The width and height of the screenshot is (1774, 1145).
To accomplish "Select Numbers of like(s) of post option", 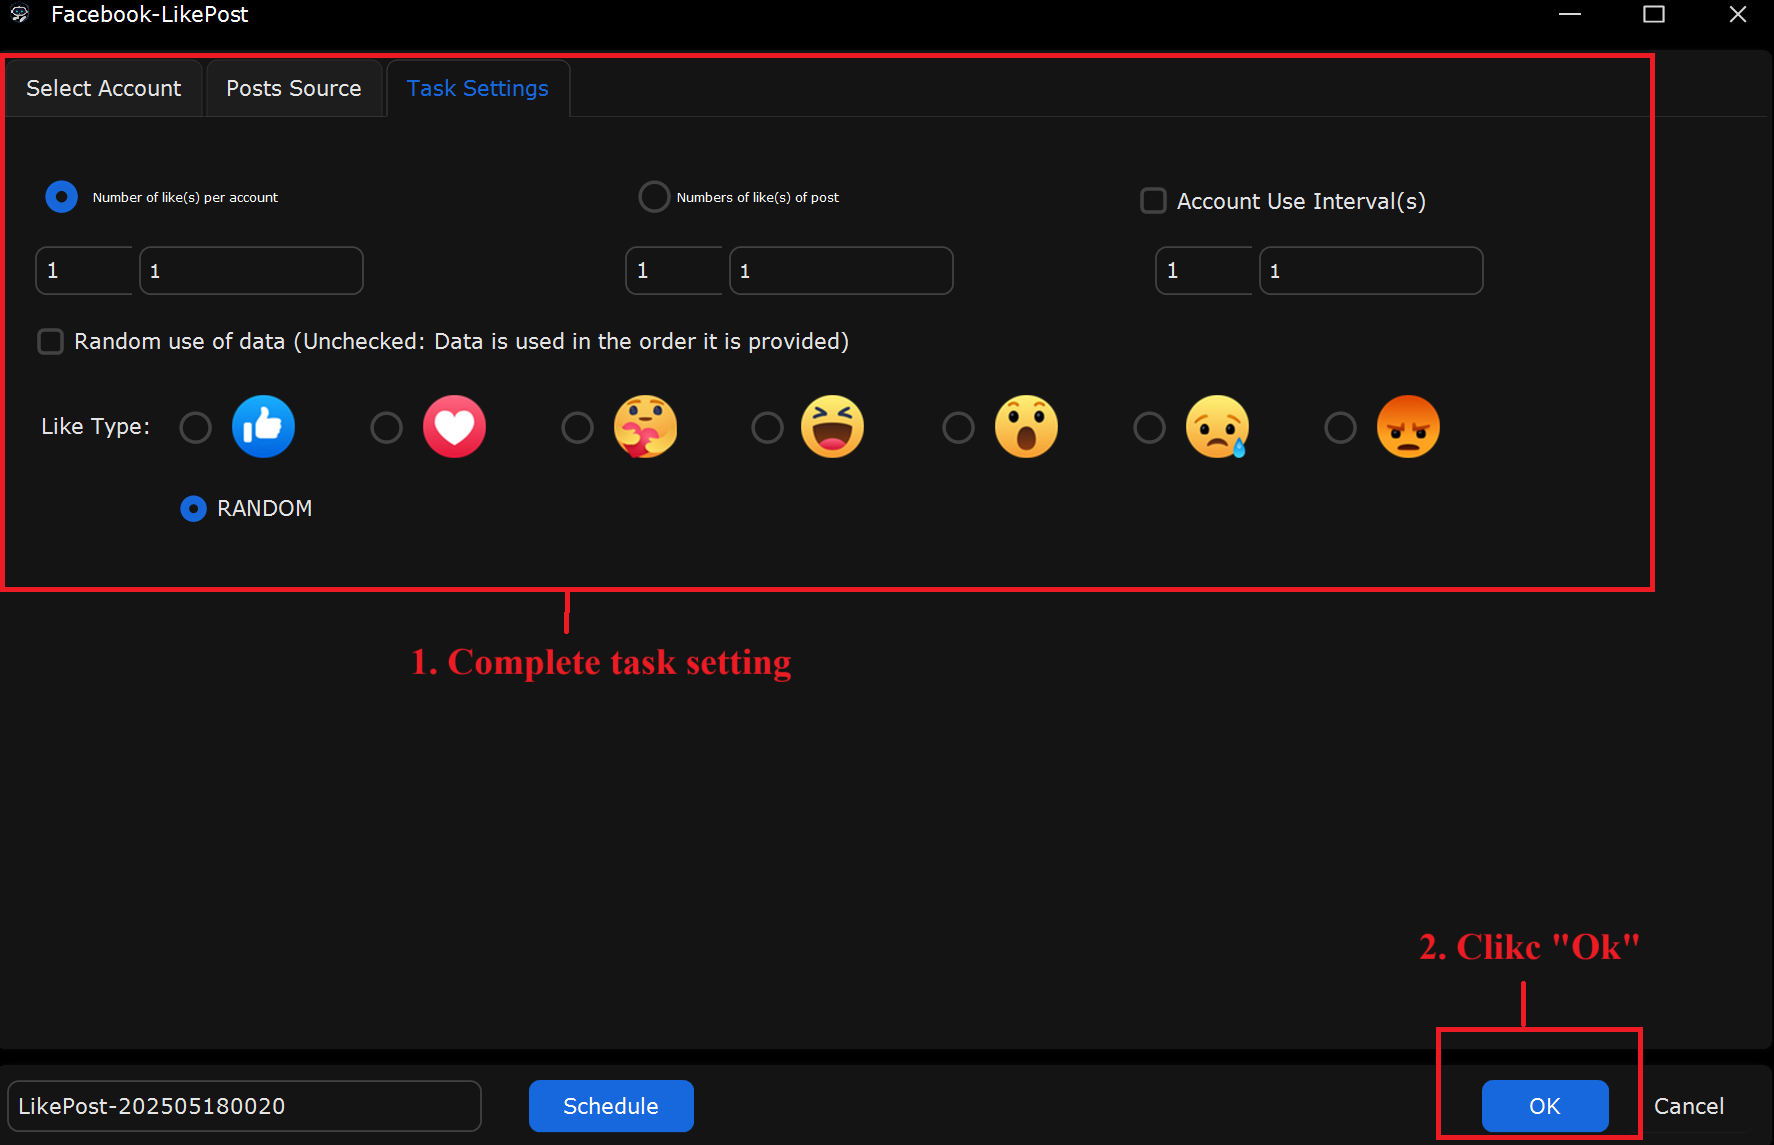I will click(x=654, y=197).
